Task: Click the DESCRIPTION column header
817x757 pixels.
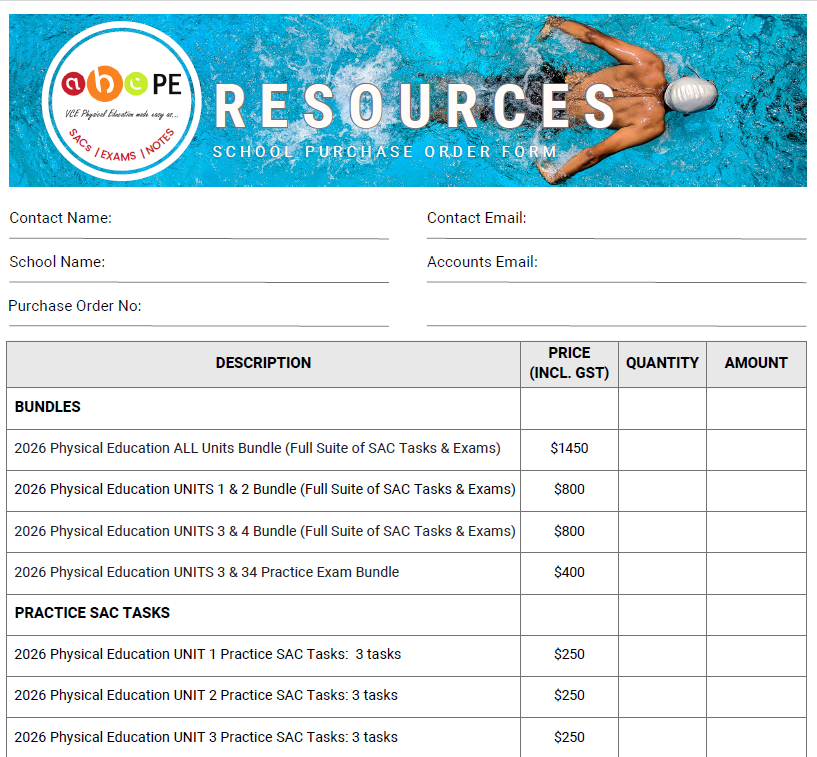Action: point(263,364)
